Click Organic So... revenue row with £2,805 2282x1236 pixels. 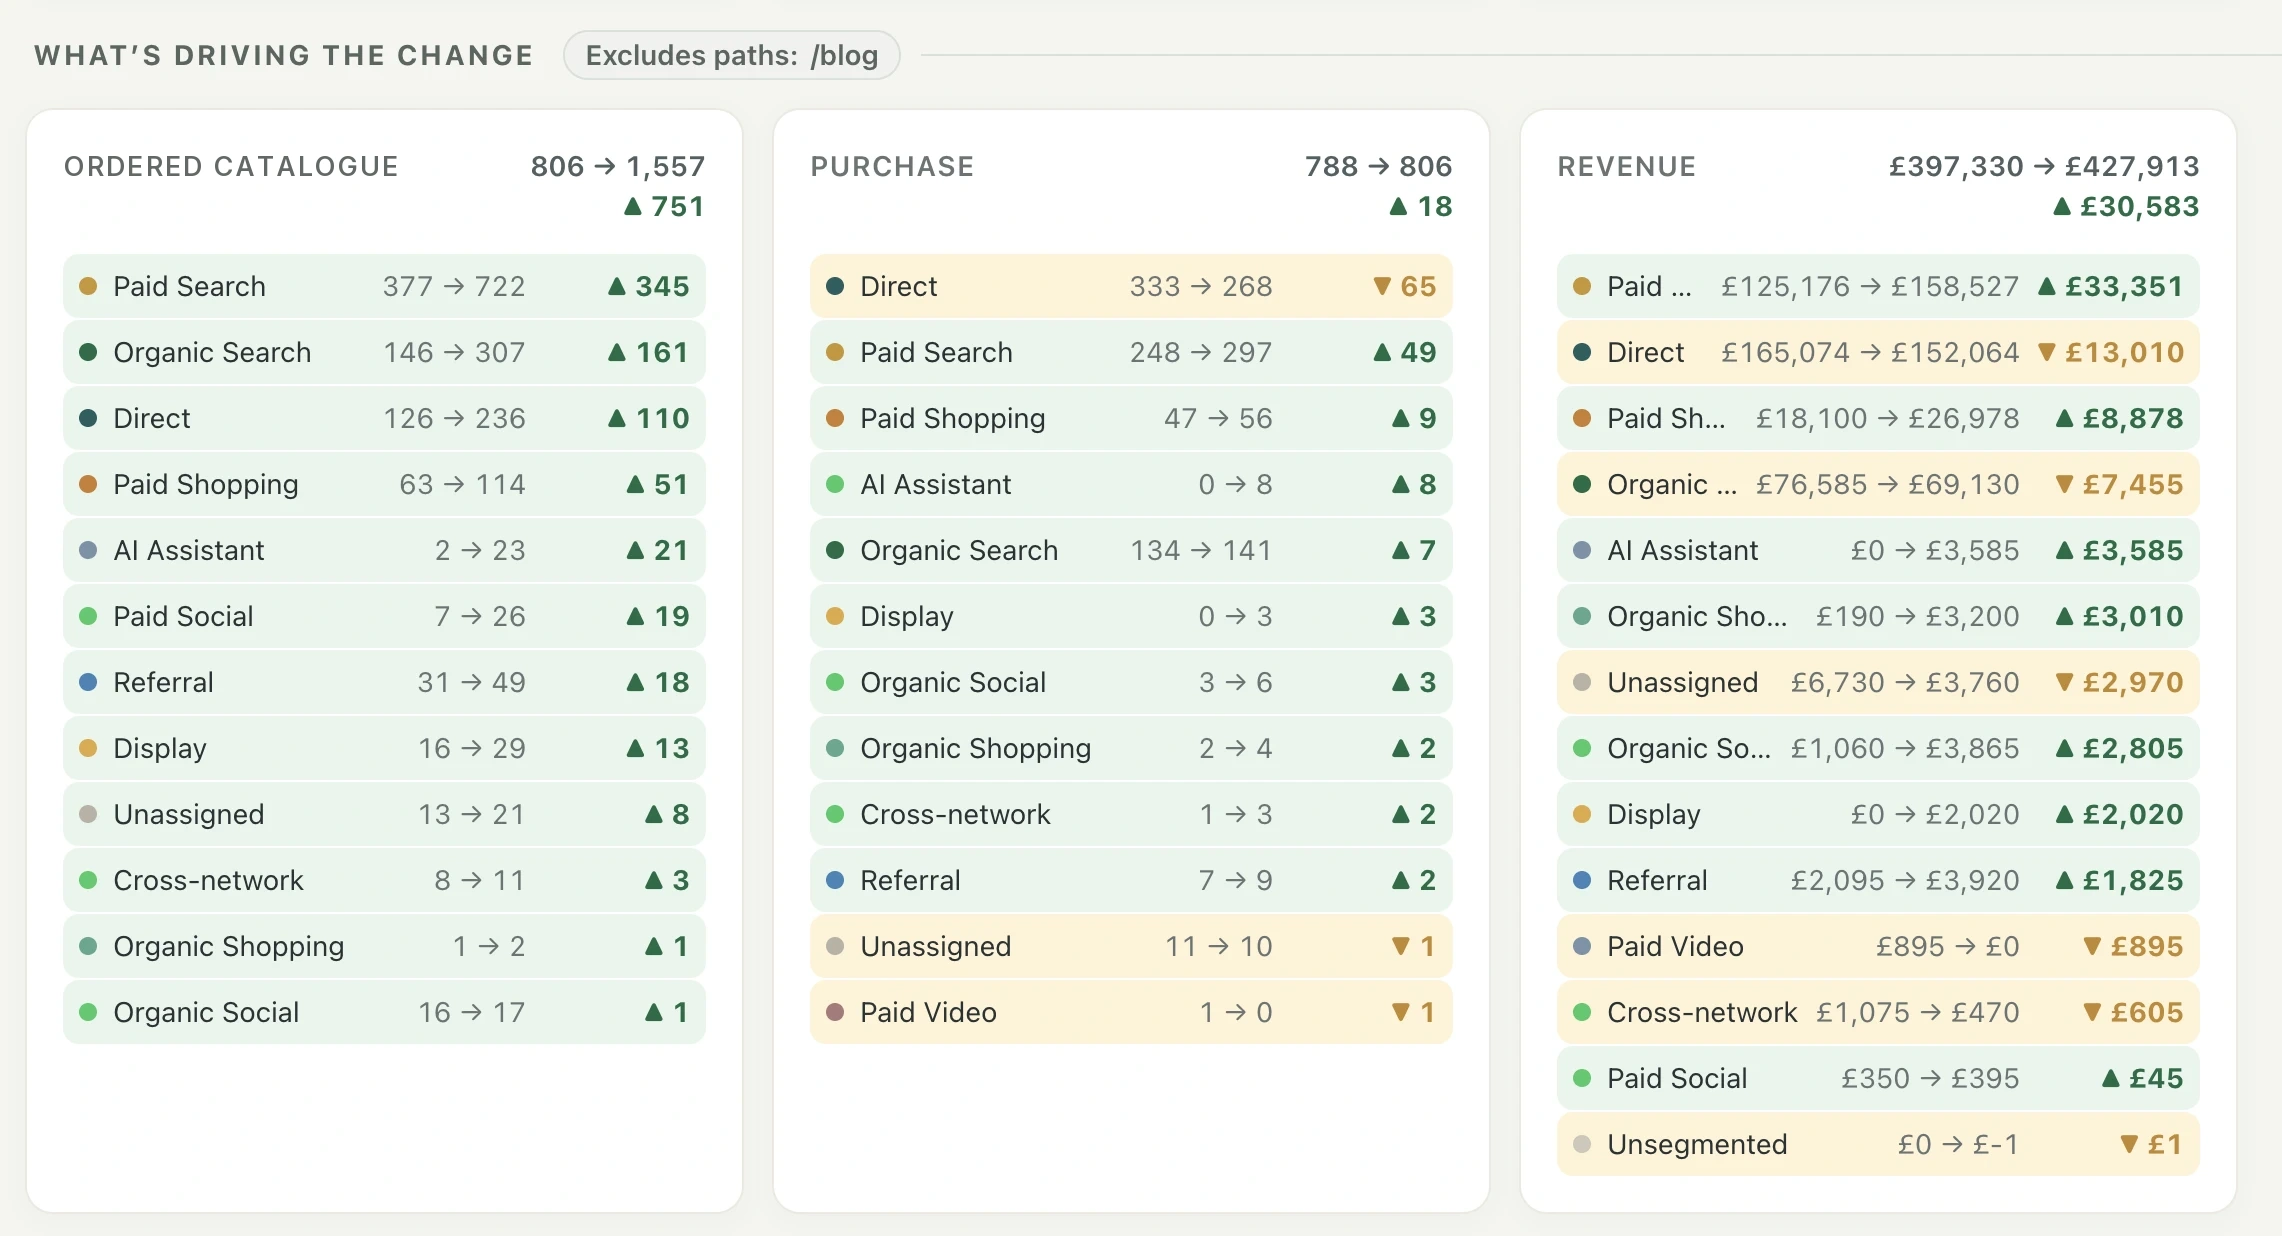pyautogui.click(x=1878, y=748)
